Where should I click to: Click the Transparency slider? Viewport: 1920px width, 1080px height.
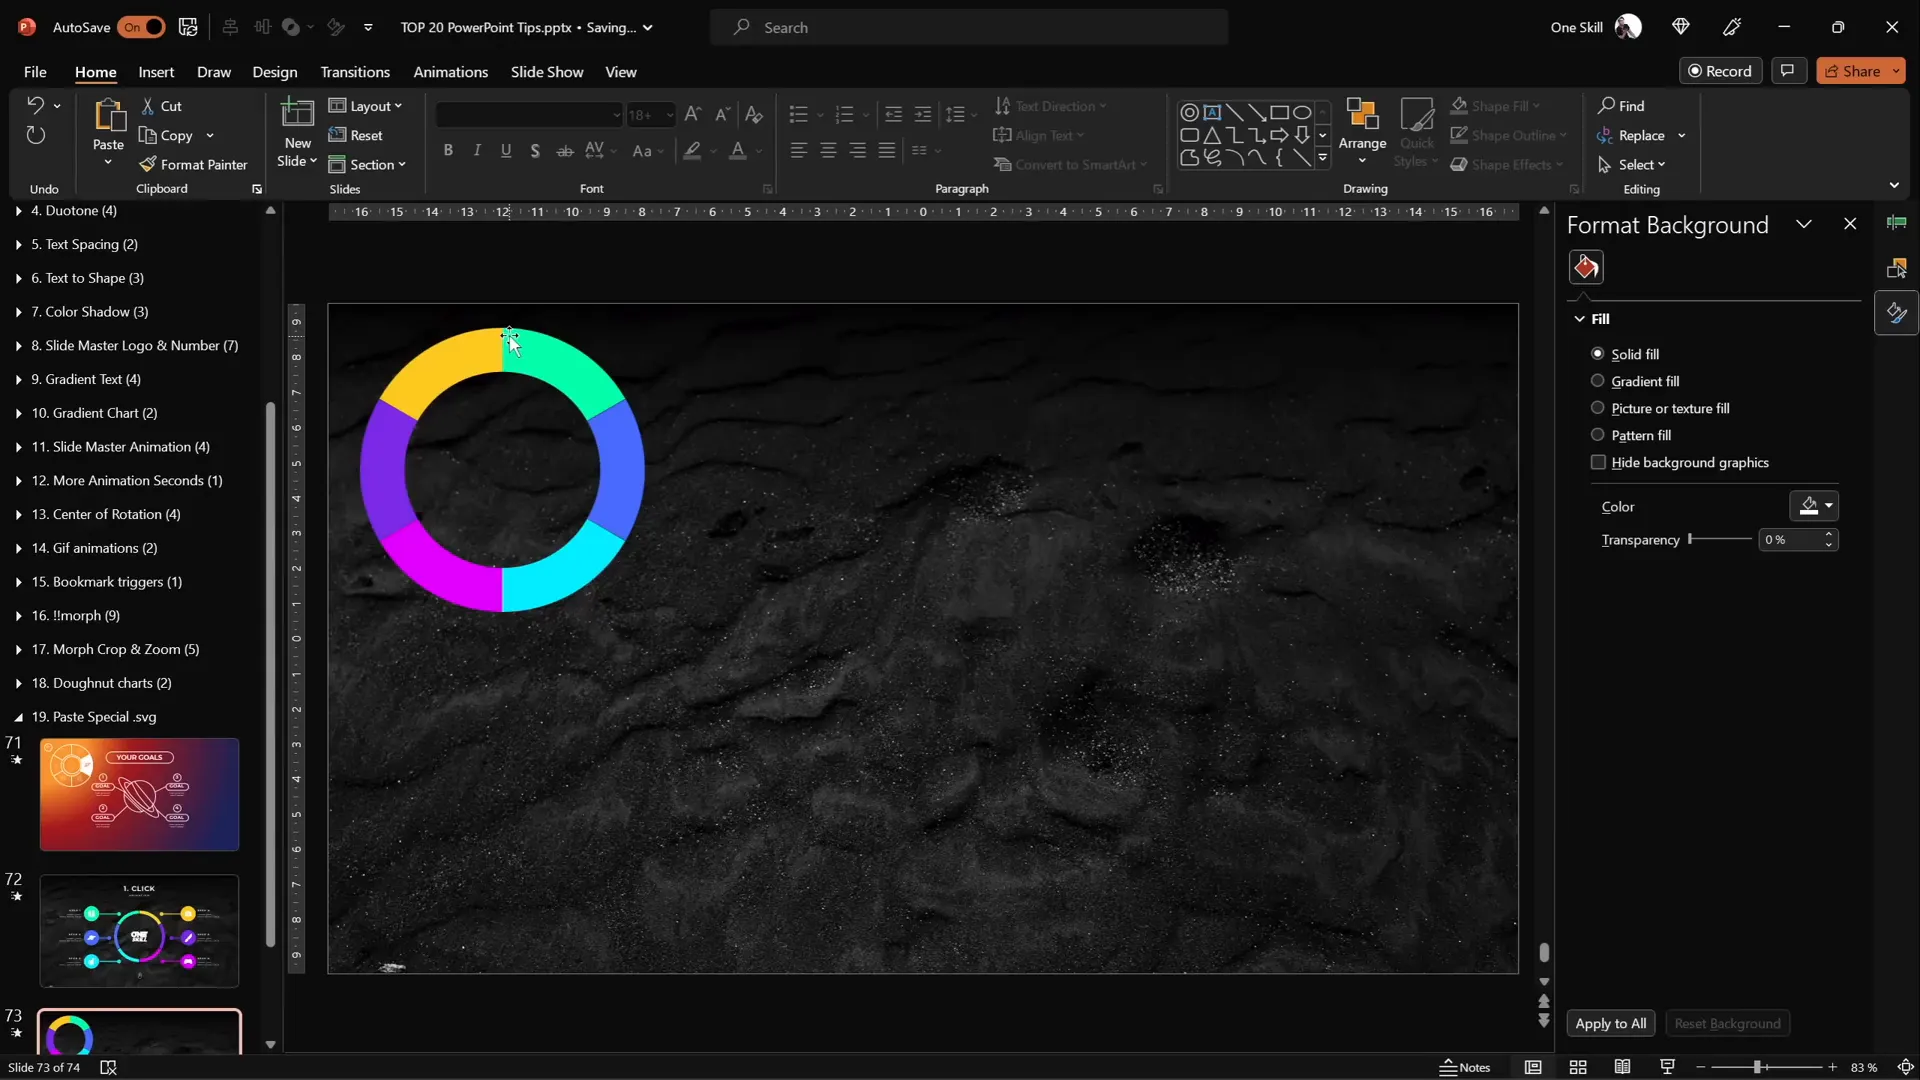(x=1720, y=539)
